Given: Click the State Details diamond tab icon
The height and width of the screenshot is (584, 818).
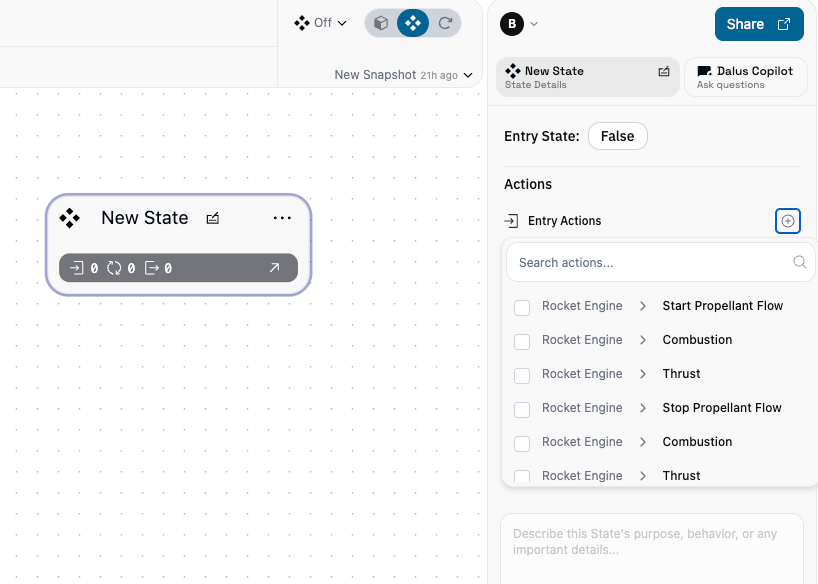Looking at the screenshot, I should (x=512, y=71).
